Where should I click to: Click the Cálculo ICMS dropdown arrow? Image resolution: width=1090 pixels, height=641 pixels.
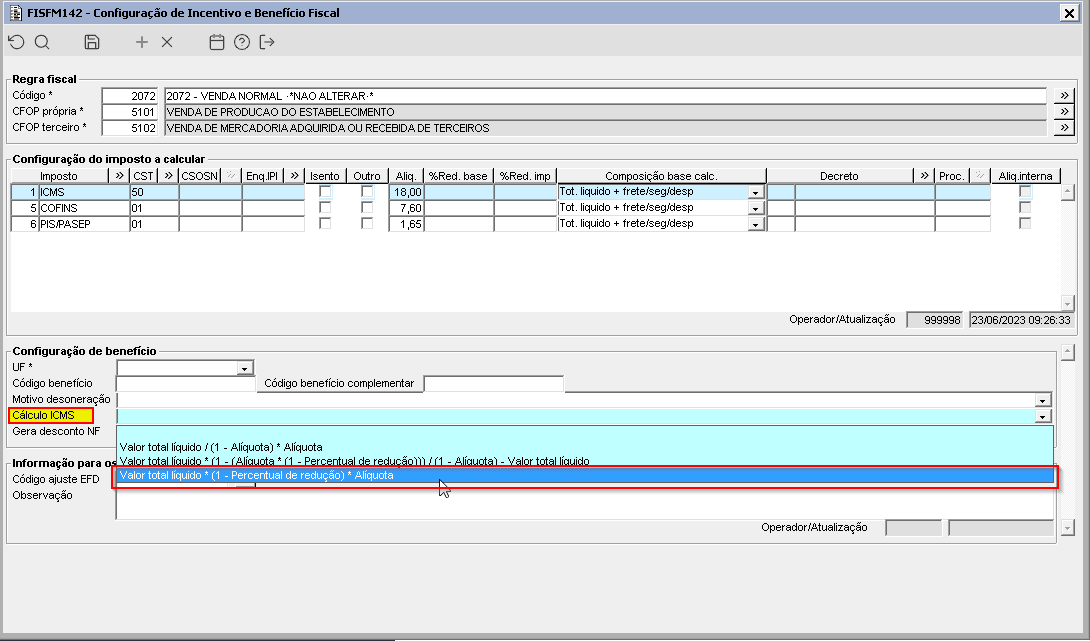tap(1042, 416)
